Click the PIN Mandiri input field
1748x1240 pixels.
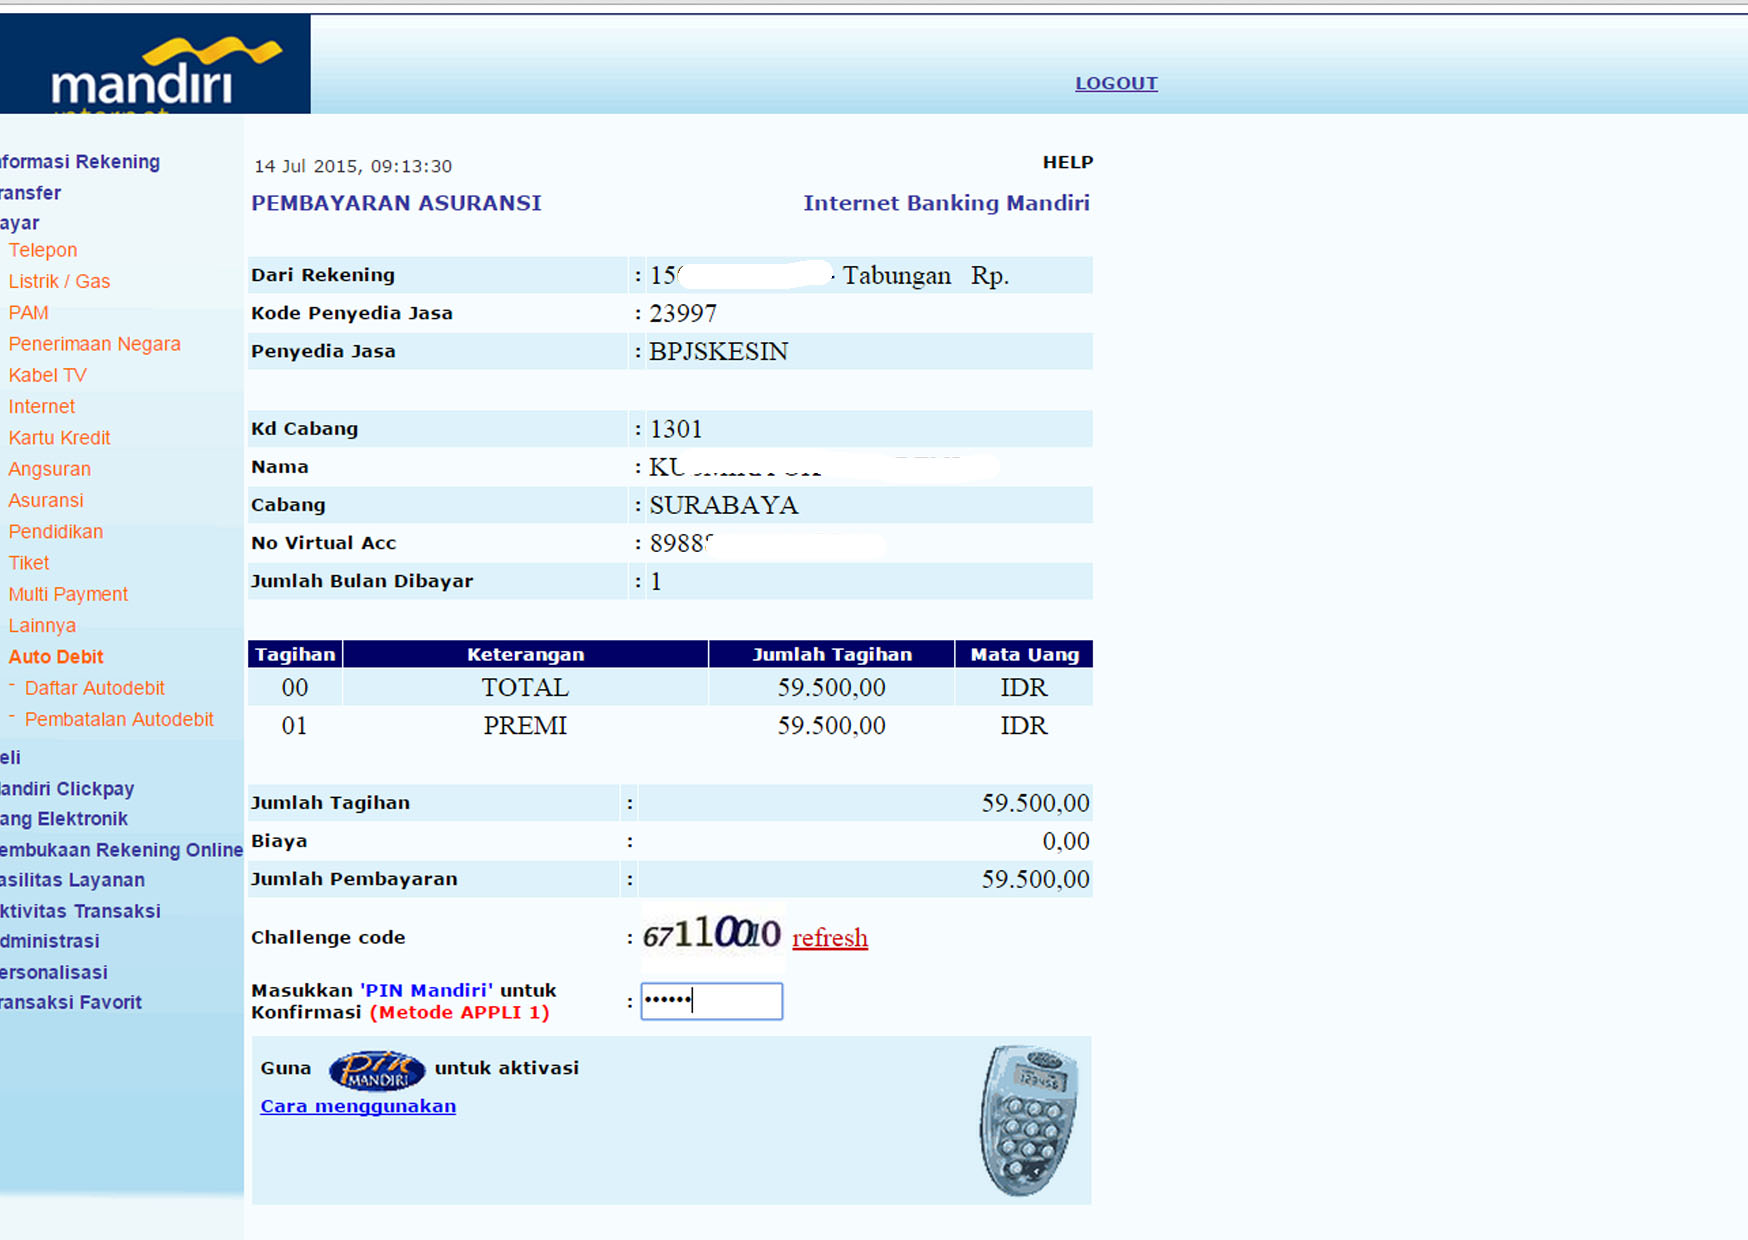pos(712,1001)
